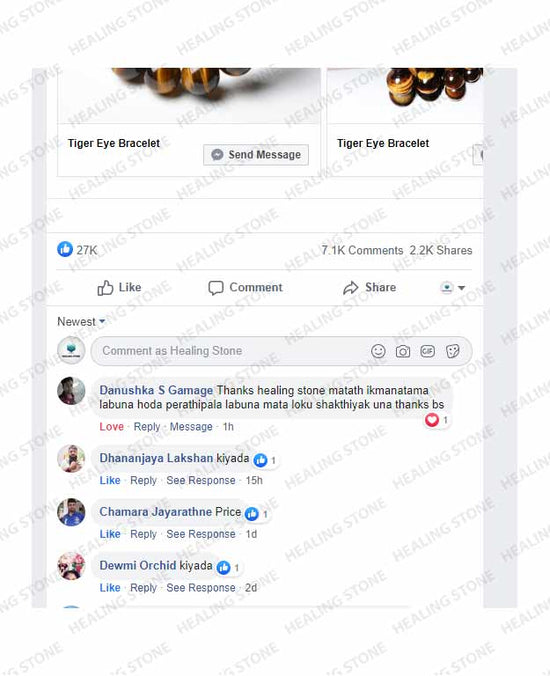Attach a photo using the camera icon

pyautogui.click(x=403, y=351)
